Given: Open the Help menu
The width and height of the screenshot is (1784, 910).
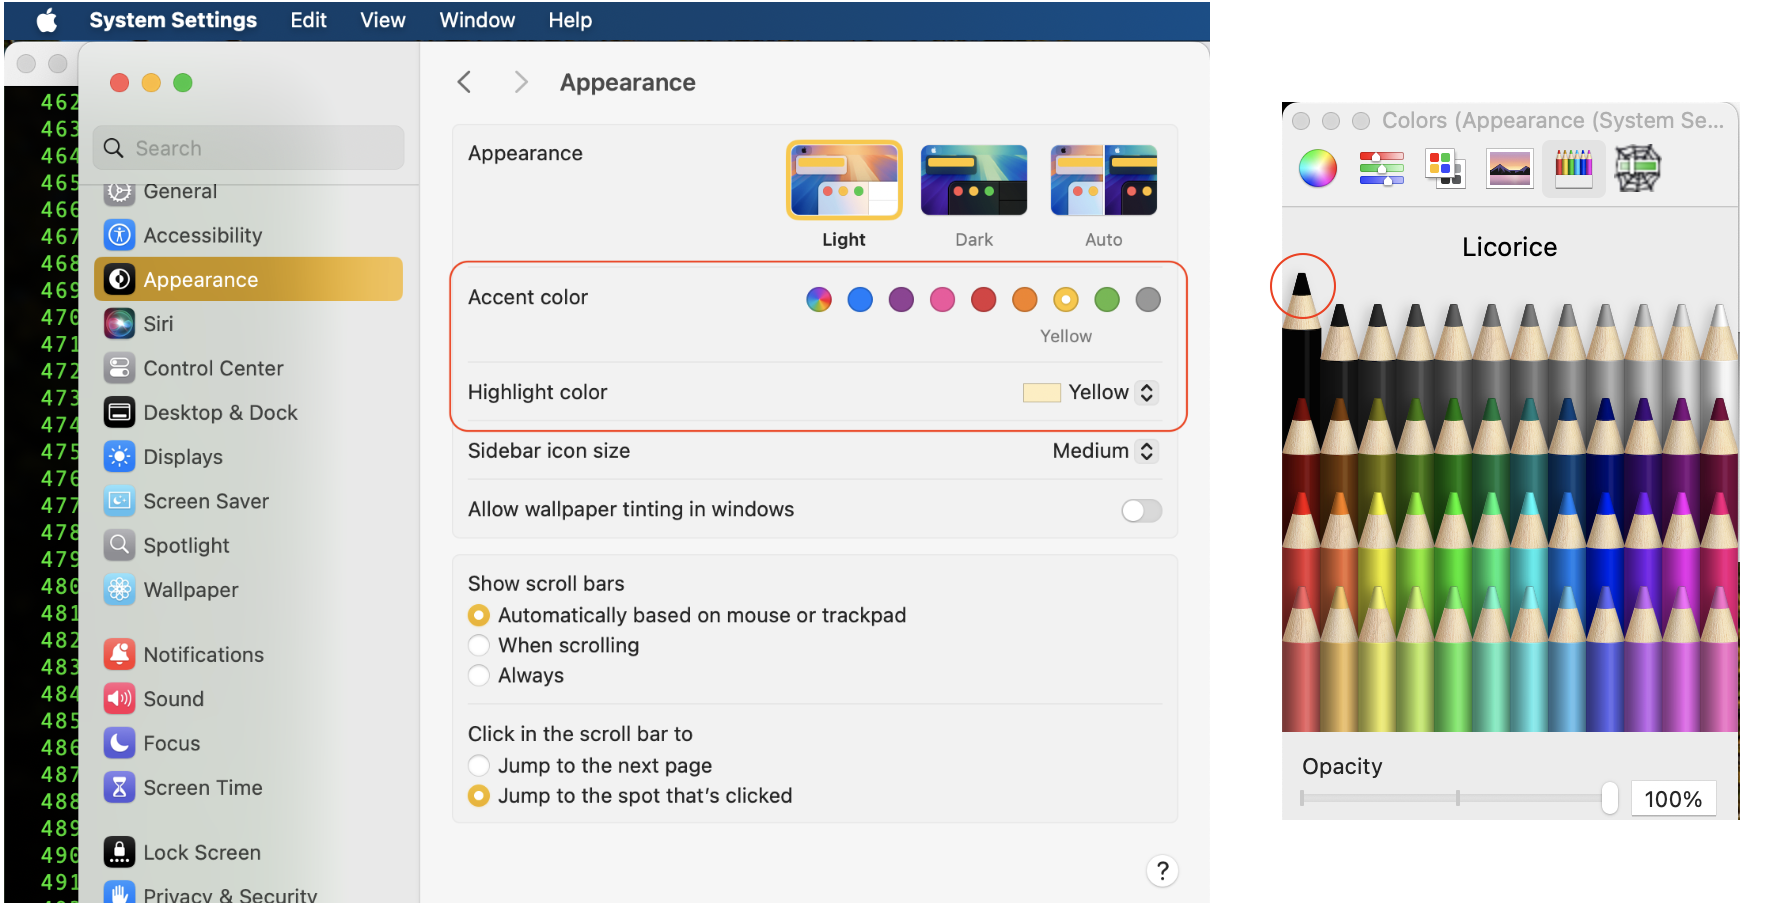Looking at the screenshot, I should [570, 20].
